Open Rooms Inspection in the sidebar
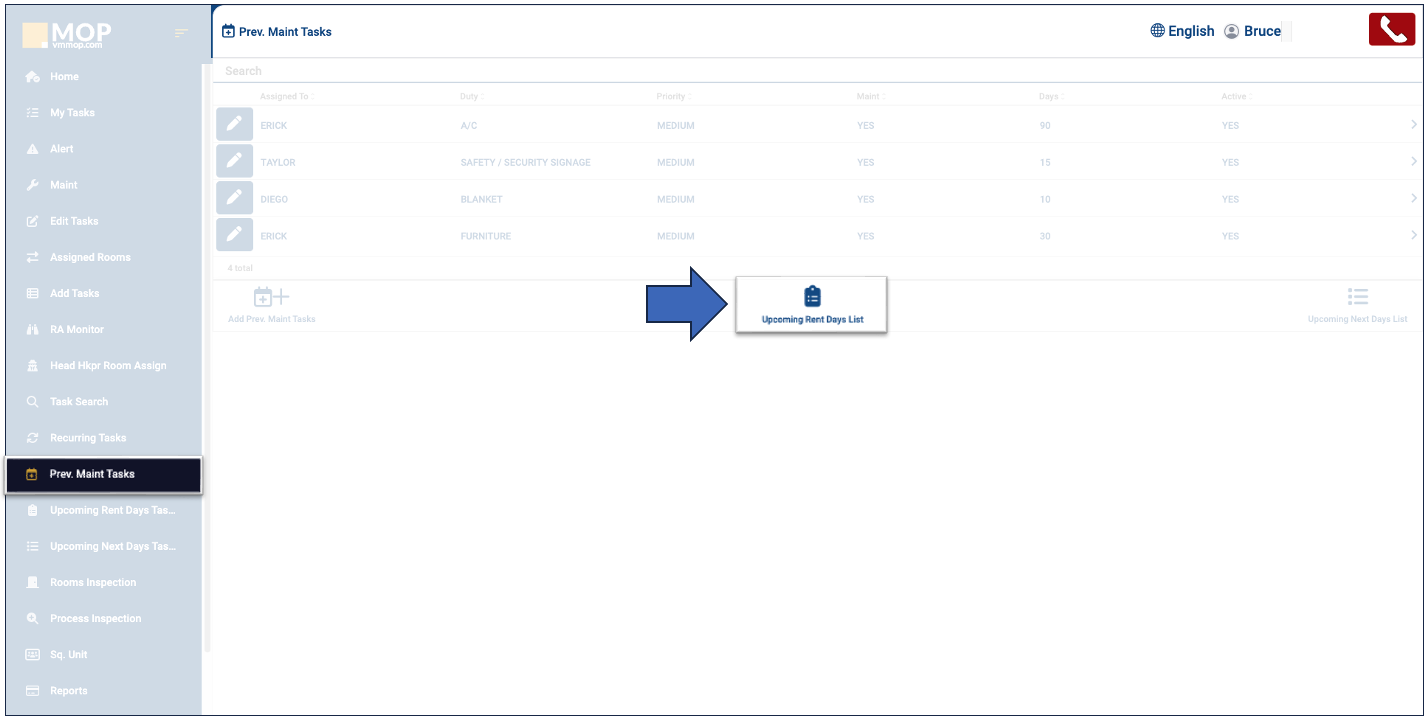The image size is (1428, 722). pos(92,583)
